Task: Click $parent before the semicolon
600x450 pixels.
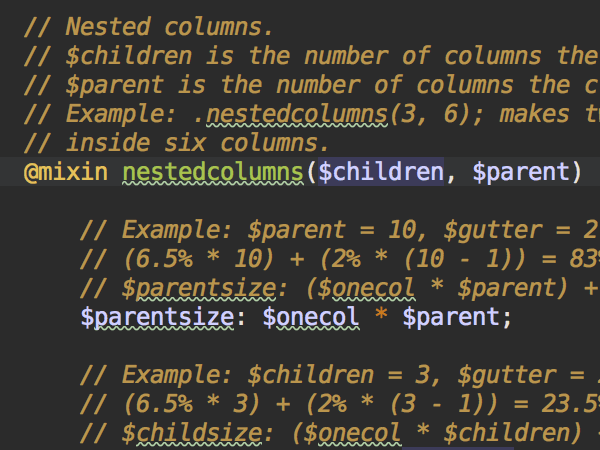Action: pyautogui.click(x=452, y=317)
